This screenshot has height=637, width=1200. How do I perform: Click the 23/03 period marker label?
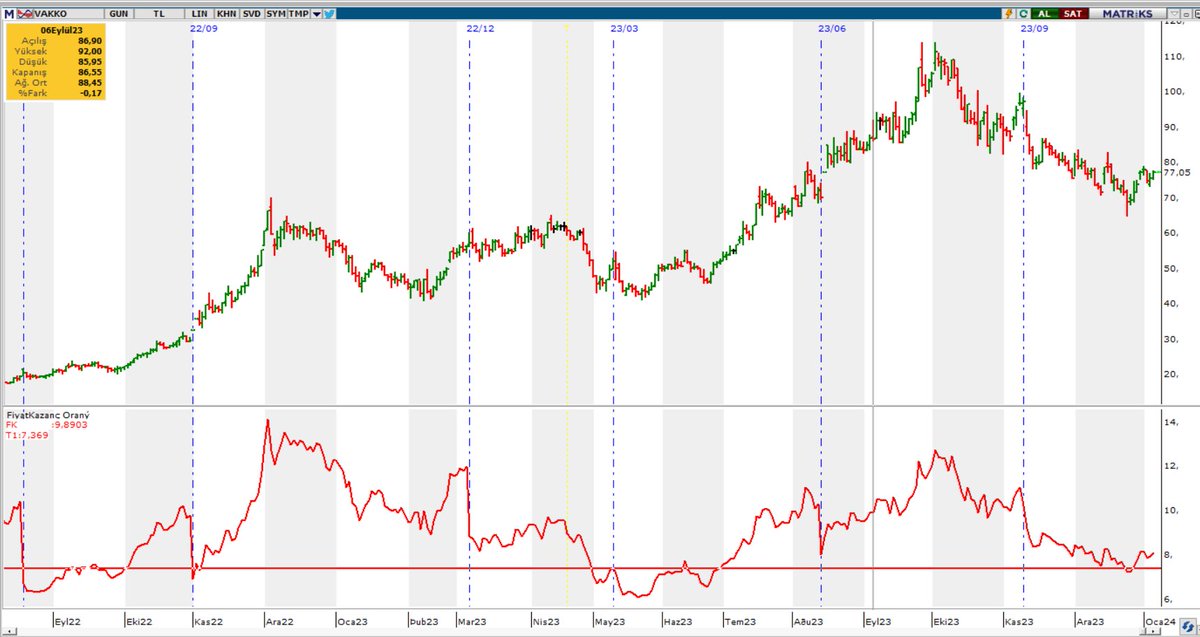pos(624,29)
